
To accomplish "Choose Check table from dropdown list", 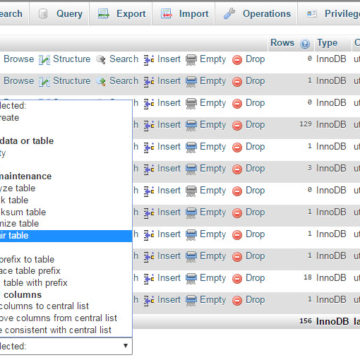I will coord(66,200).
